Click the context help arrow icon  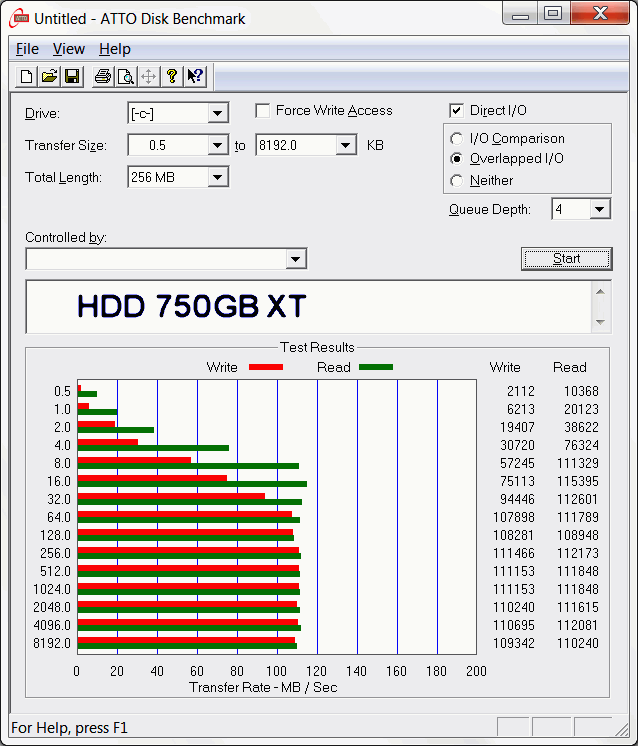click(x=195, y=76)
